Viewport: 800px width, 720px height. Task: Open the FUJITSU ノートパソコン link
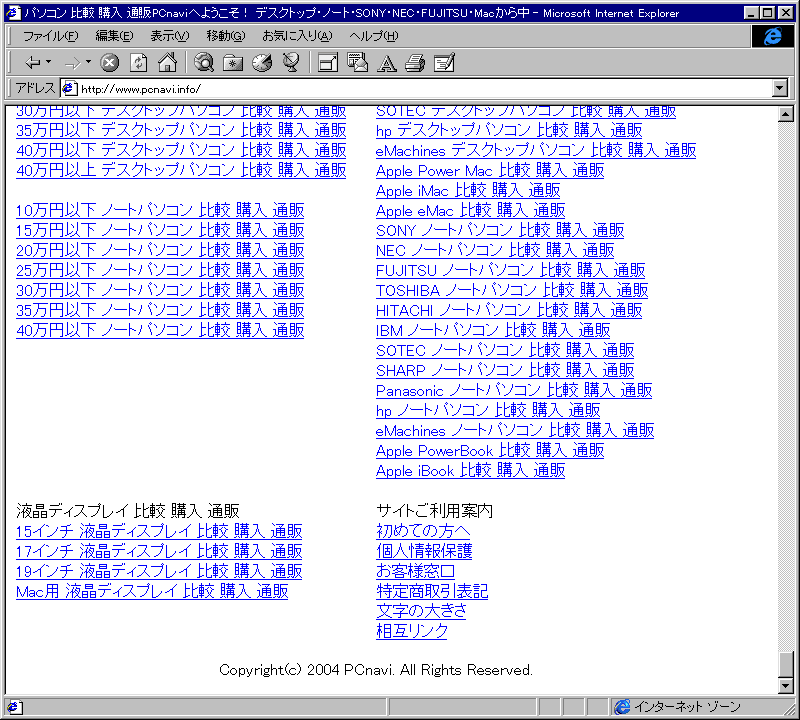pos(511,270)
